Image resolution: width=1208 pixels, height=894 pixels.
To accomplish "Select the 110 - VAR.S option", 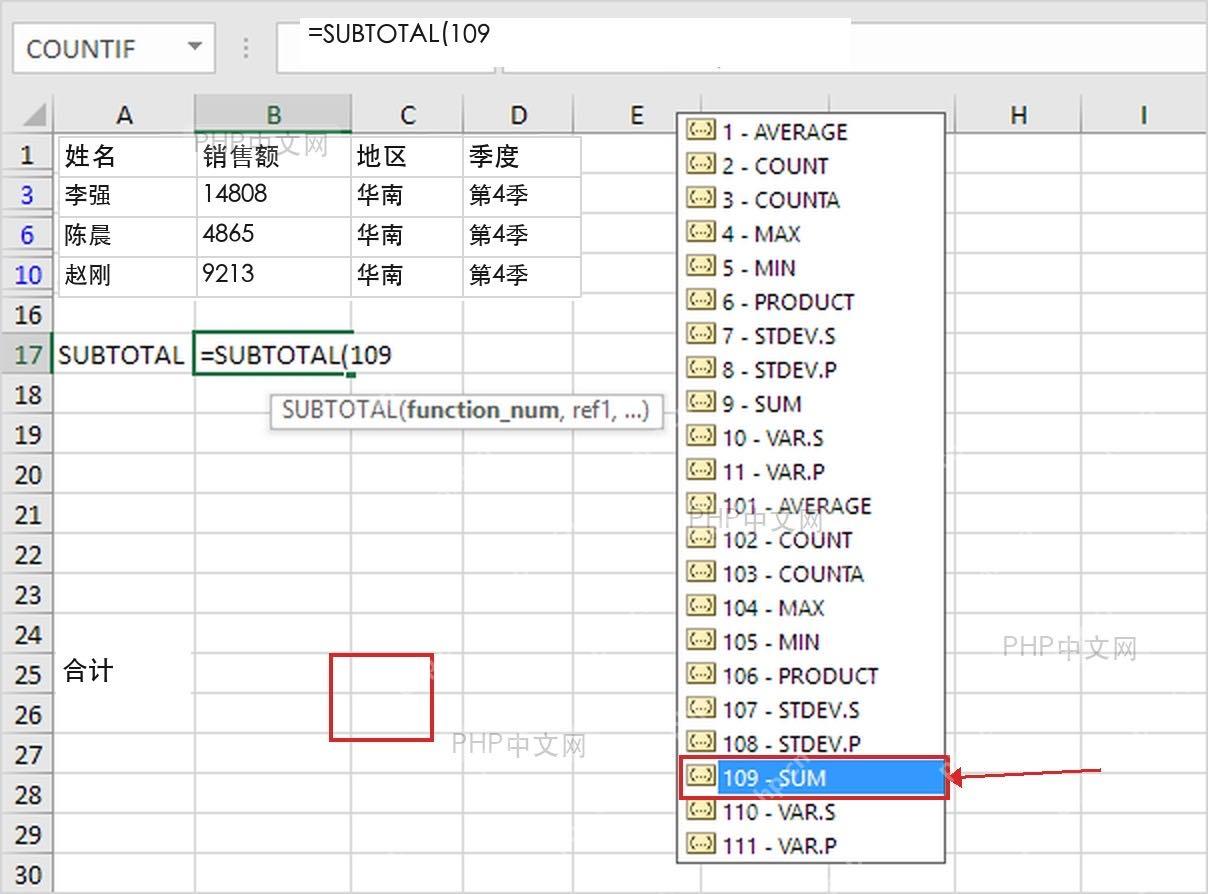I will pyautogui.click(x=811, y=812).
